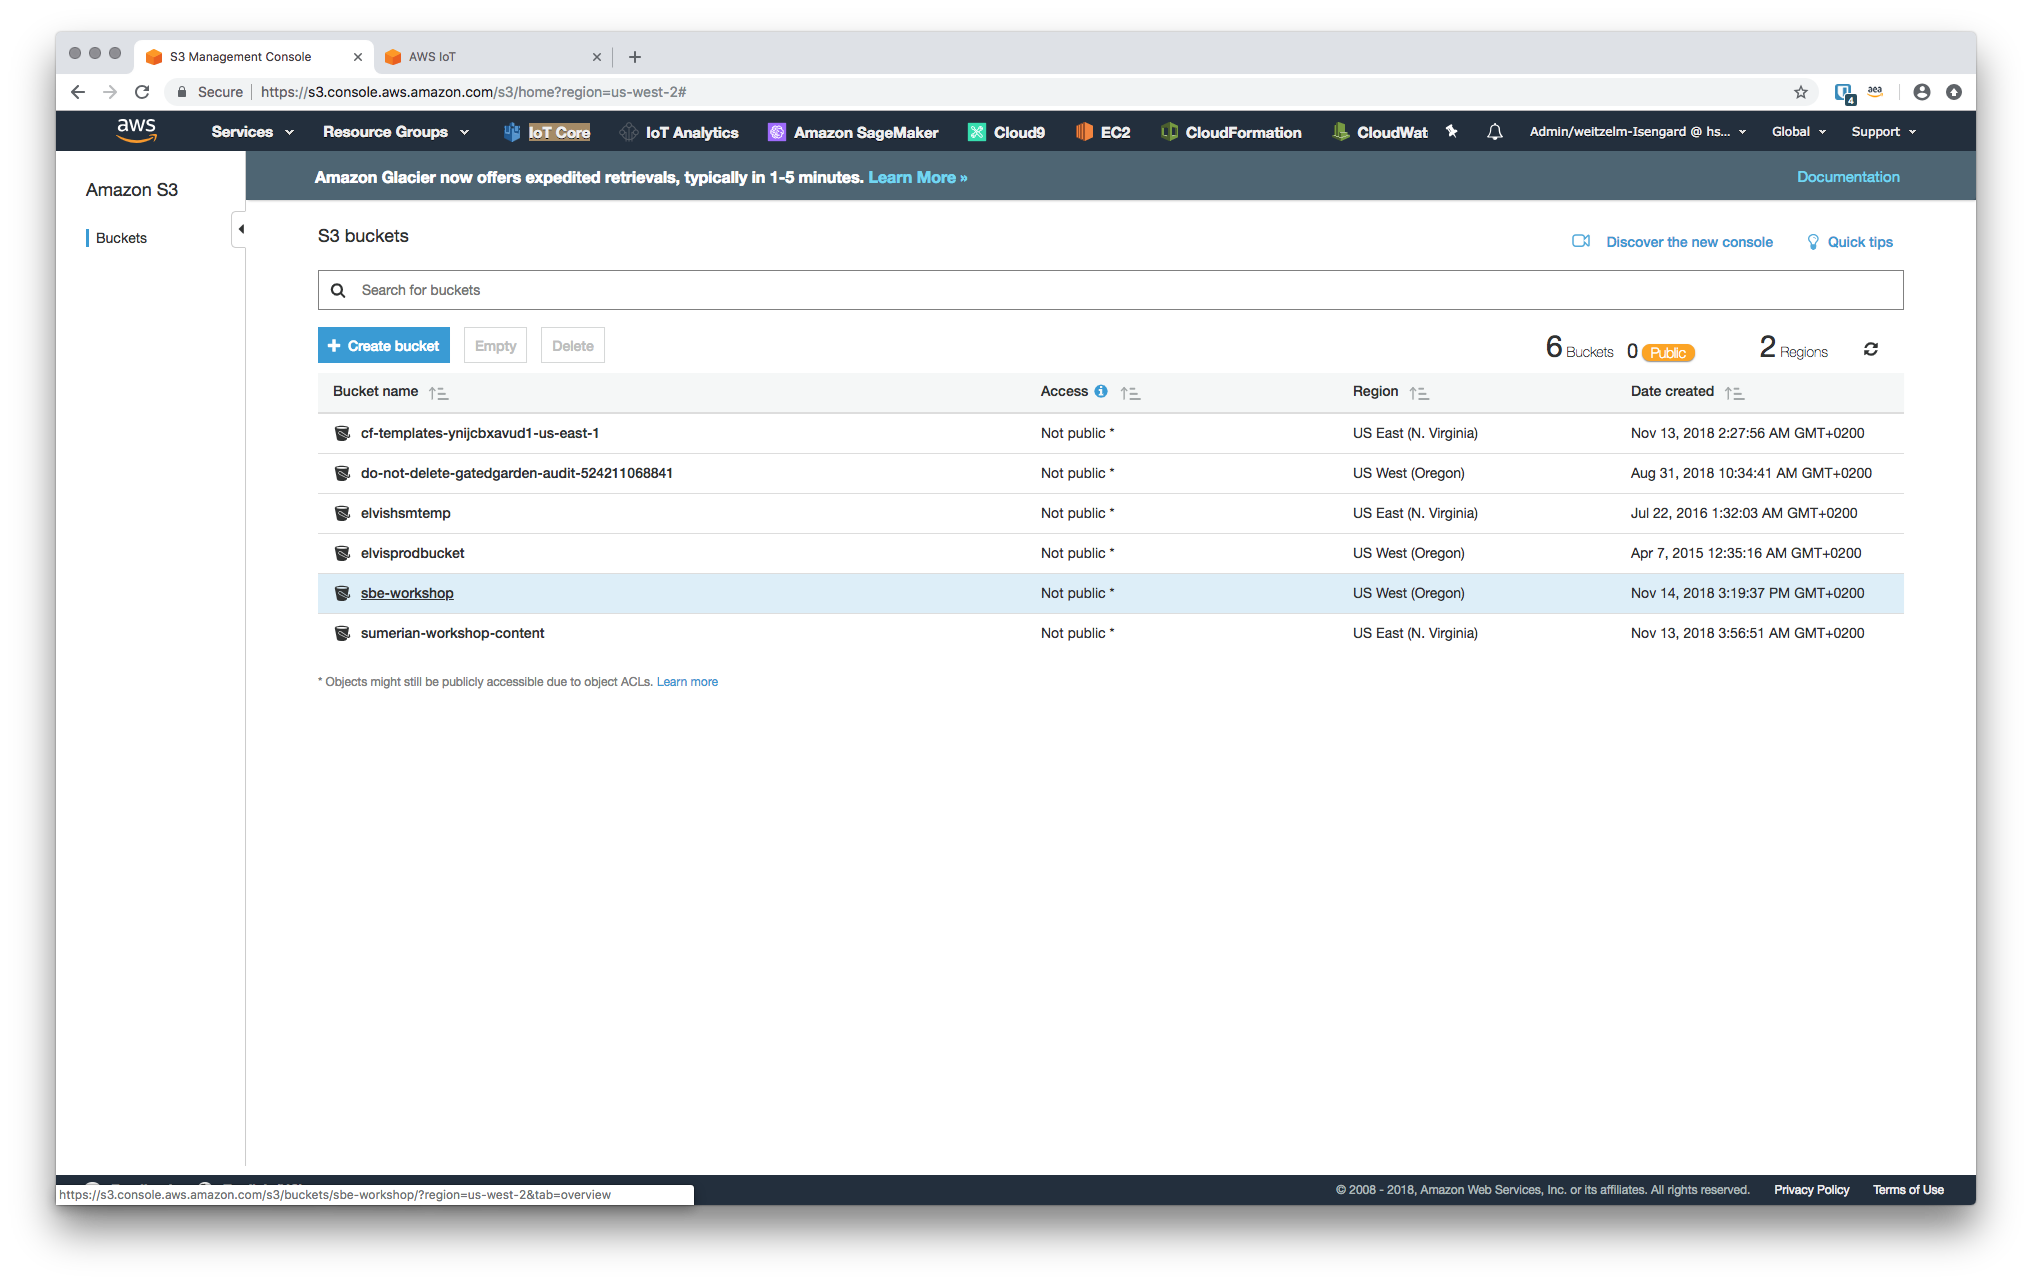The height and width of the screenshot is (1285, 2032).
Task: Collapse the Amazon S3 sidebar
Action: (x=239, y=229)
